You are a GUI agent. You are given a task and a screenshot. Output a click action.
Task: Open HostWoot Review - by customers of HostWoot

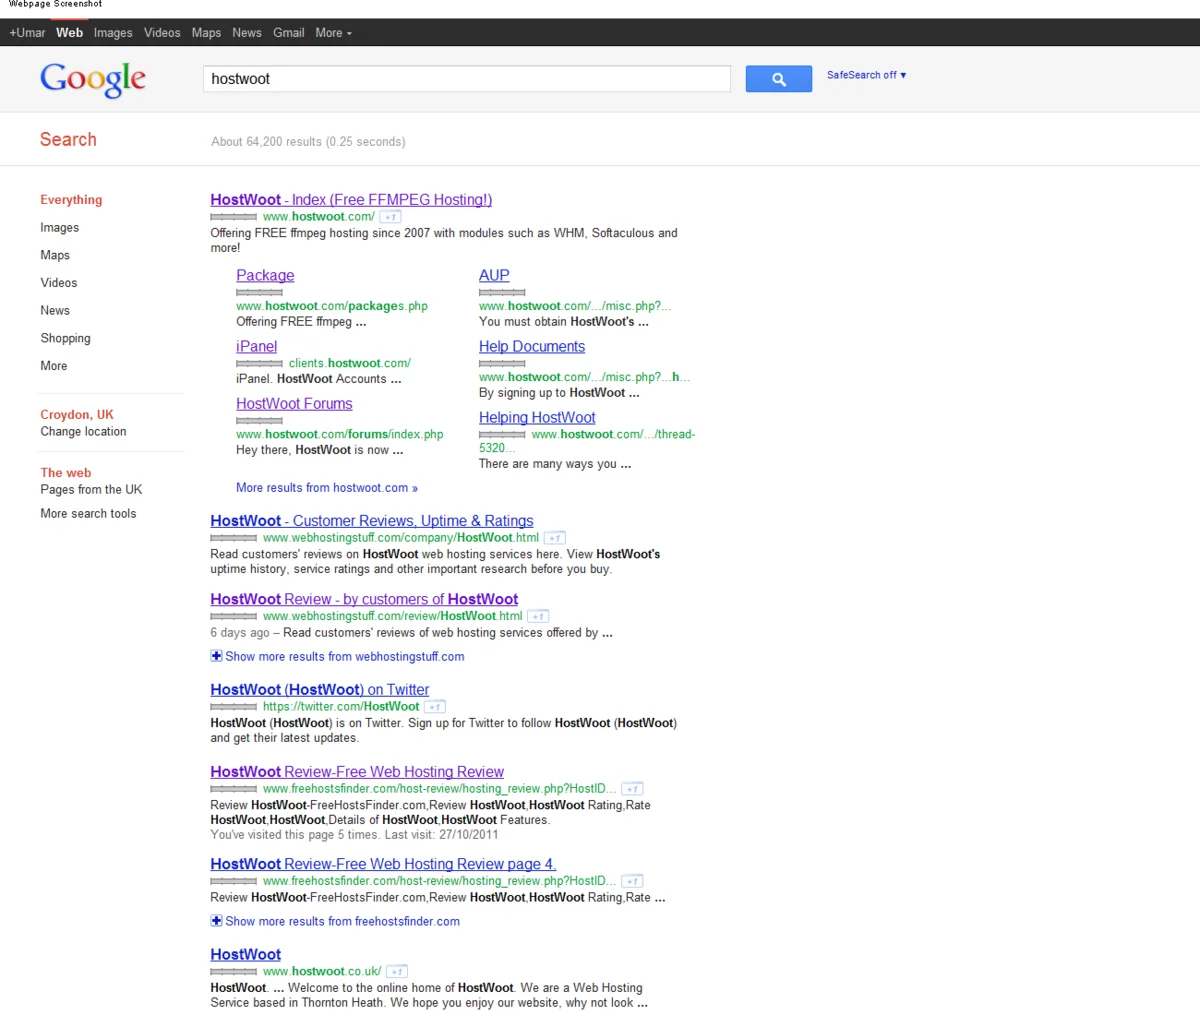(x=364, y=600)
